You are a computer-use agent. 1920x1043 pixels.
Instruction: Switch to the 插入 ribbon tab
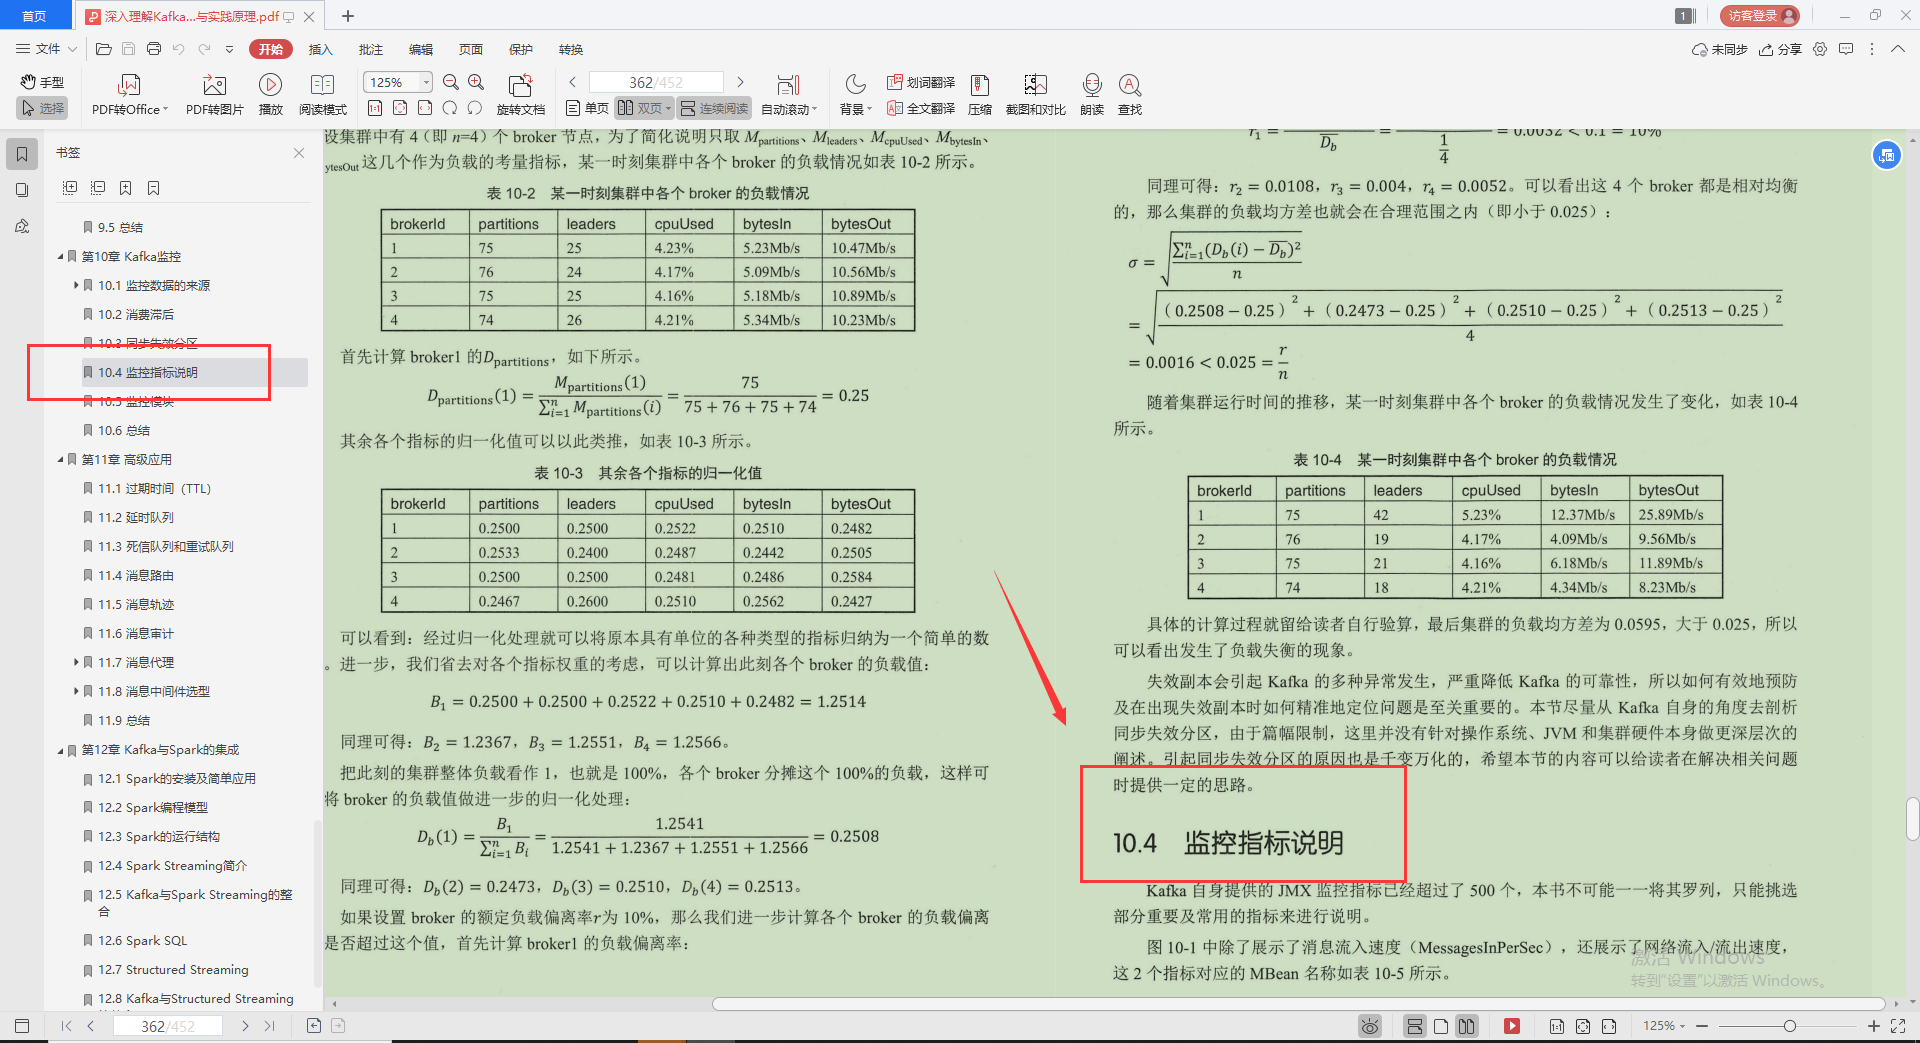point(320,48)
